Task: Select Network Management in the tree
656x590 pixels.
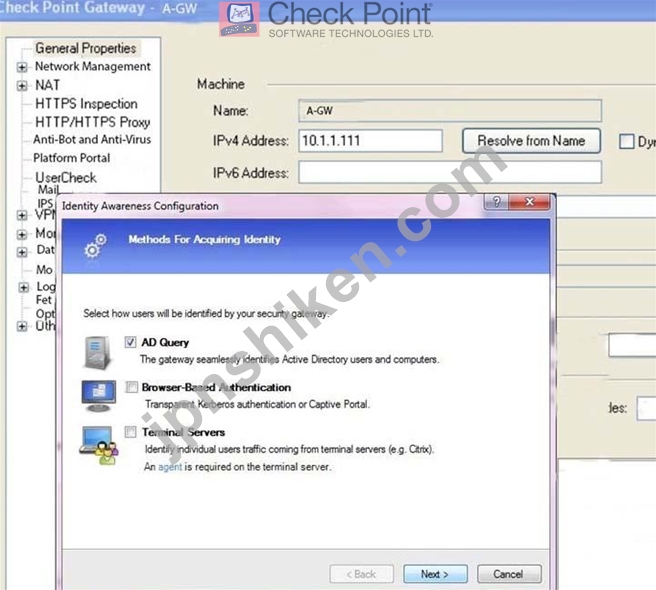Action: (x=92, y=67)
